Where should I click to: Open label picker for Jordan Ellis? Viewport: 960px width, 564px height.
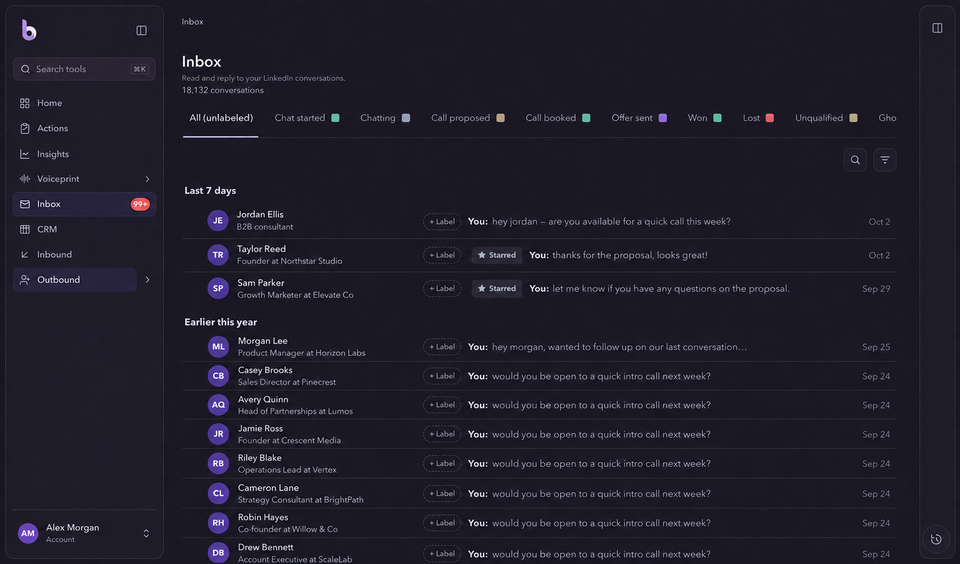coord(442,222)
